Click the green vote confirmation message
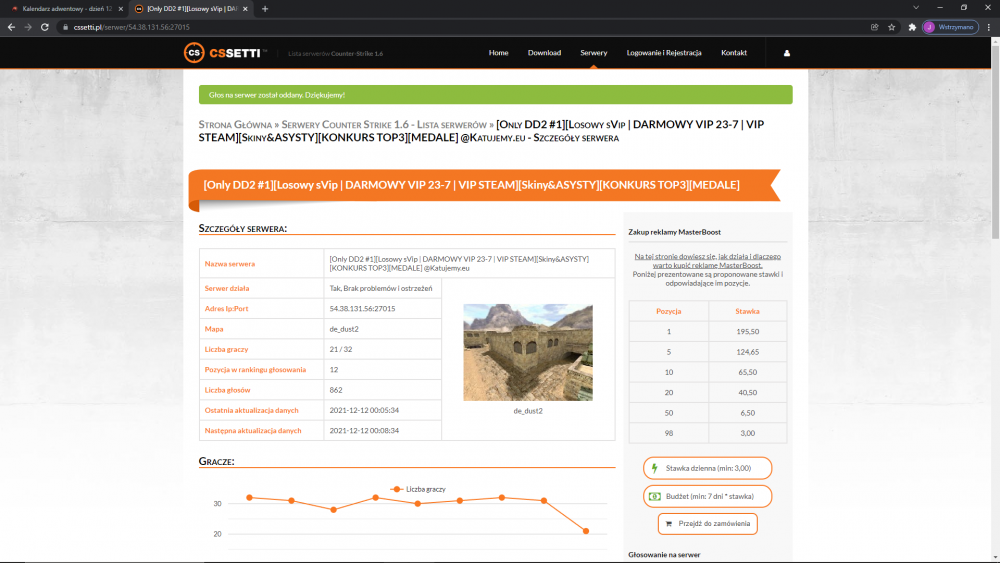The width and height of the screenshot is (1000, 563). click(495, 94)
